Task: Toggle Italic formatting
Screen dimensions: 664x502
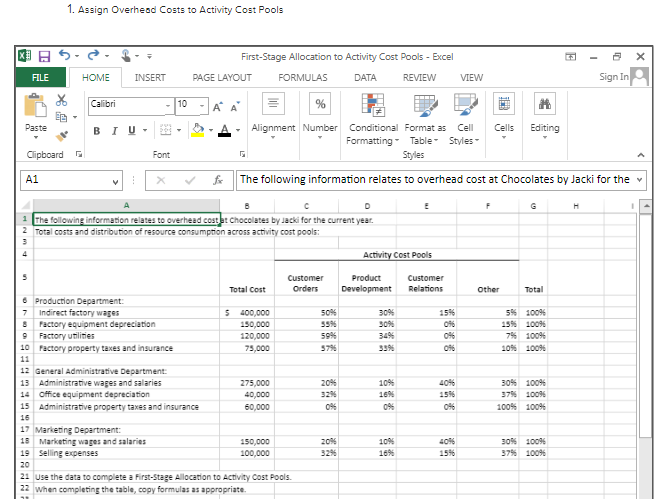Action: (x=114, y=131)
